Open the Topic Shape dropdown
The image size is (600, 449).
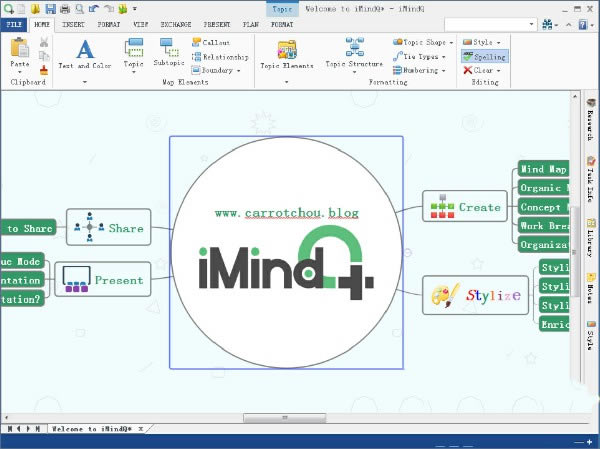click(451, 42)
